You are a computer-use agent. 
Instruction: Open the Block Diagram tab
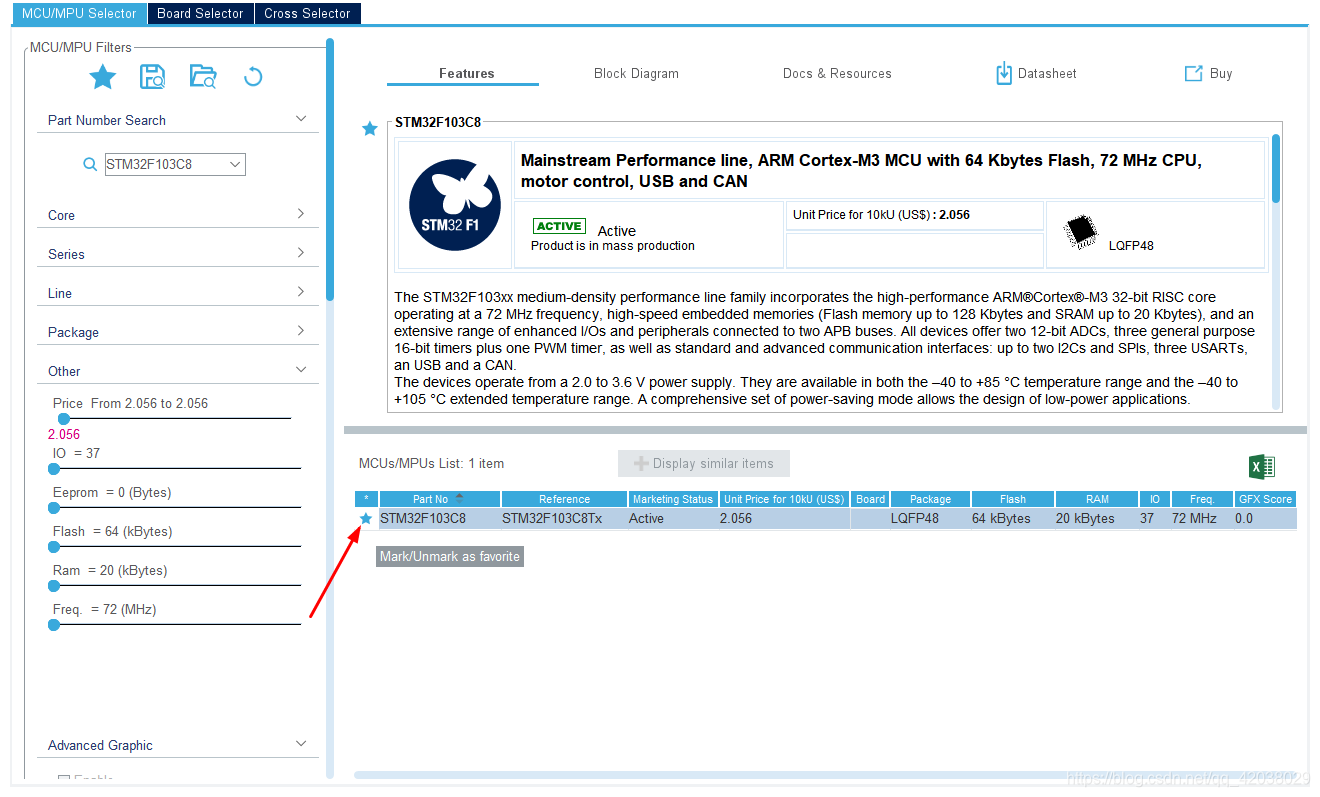click(x=636, y=73)
